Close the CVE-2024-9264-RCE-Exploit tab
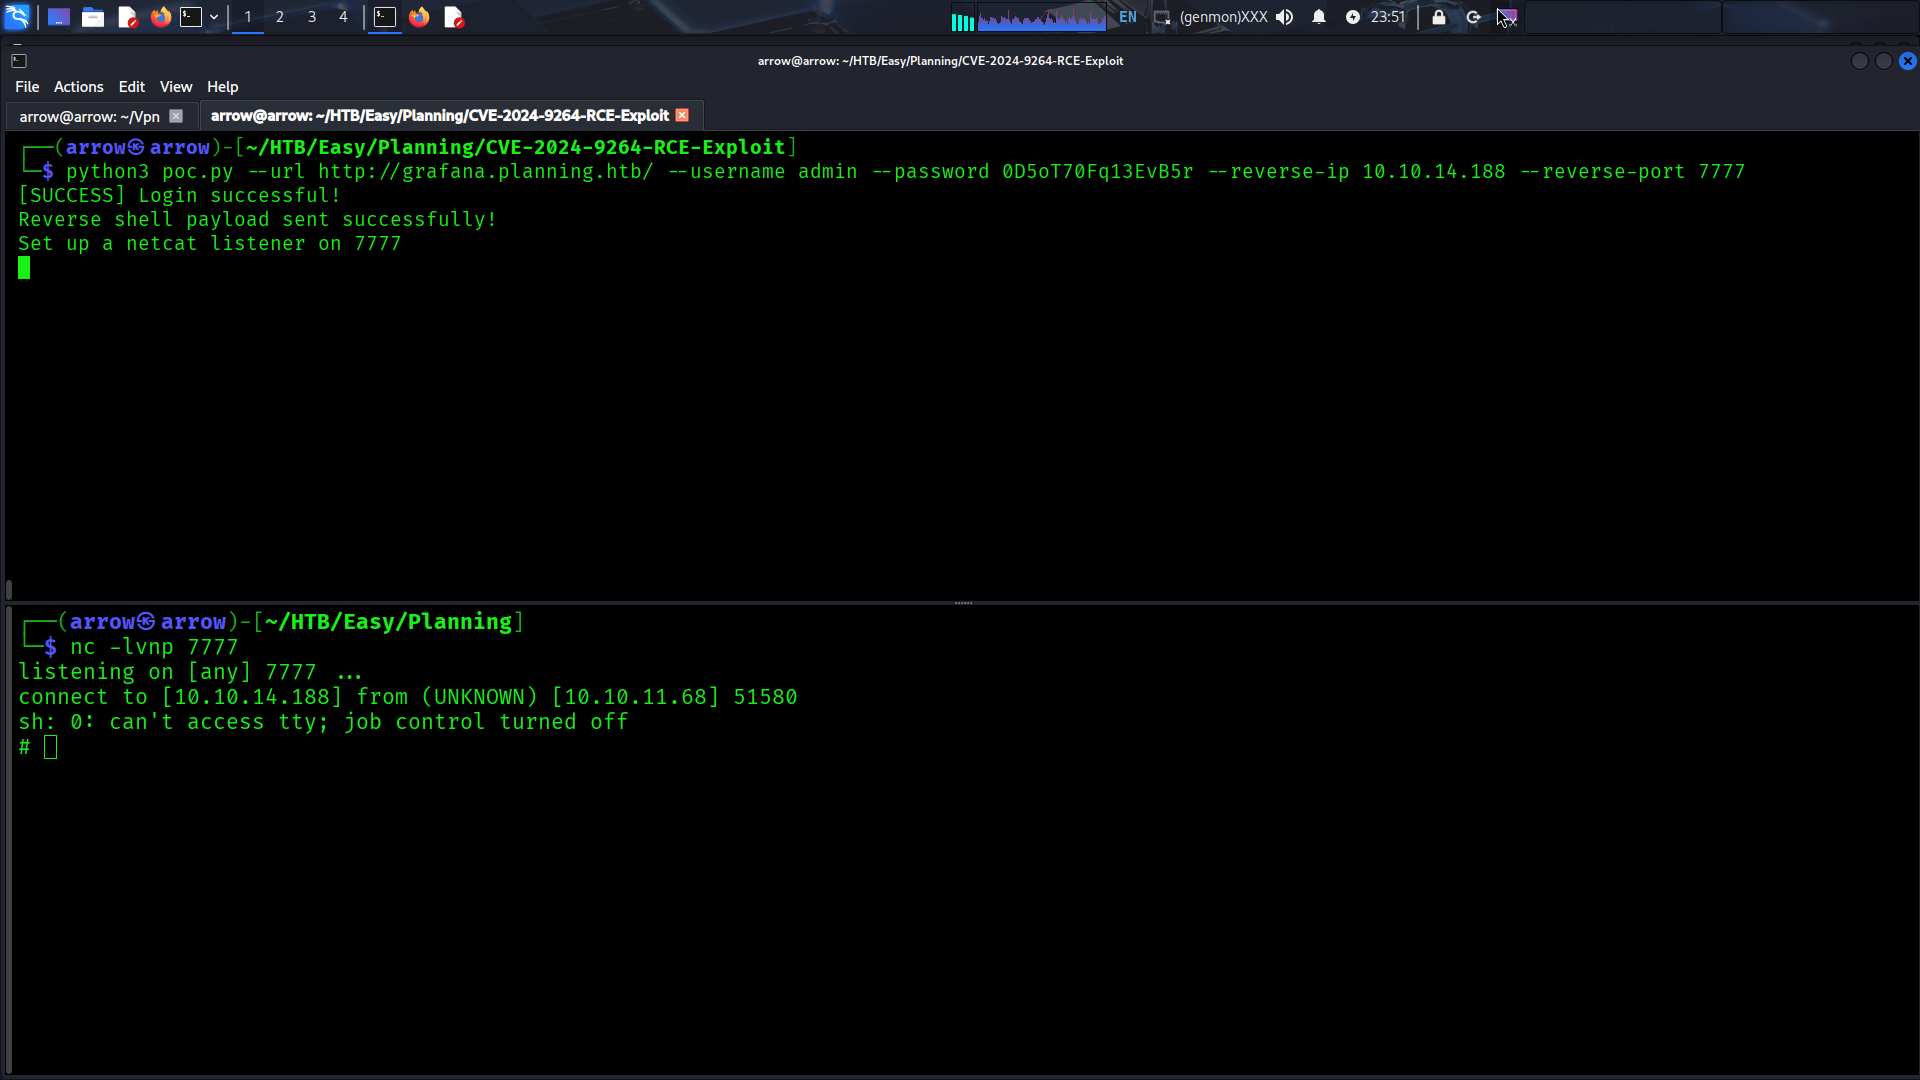1920x1080 pixels. click(x=682, y=116)
